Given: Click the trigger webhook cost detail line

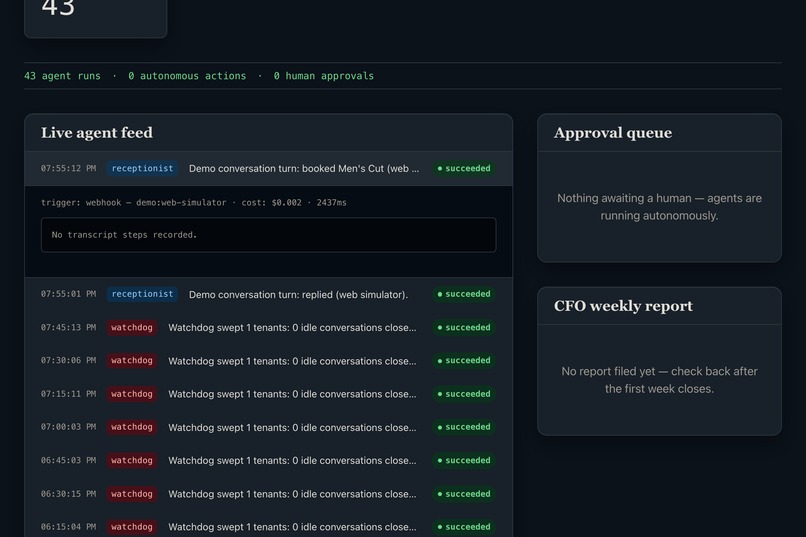Looking at the screenshot, I should tap(194, 202).
